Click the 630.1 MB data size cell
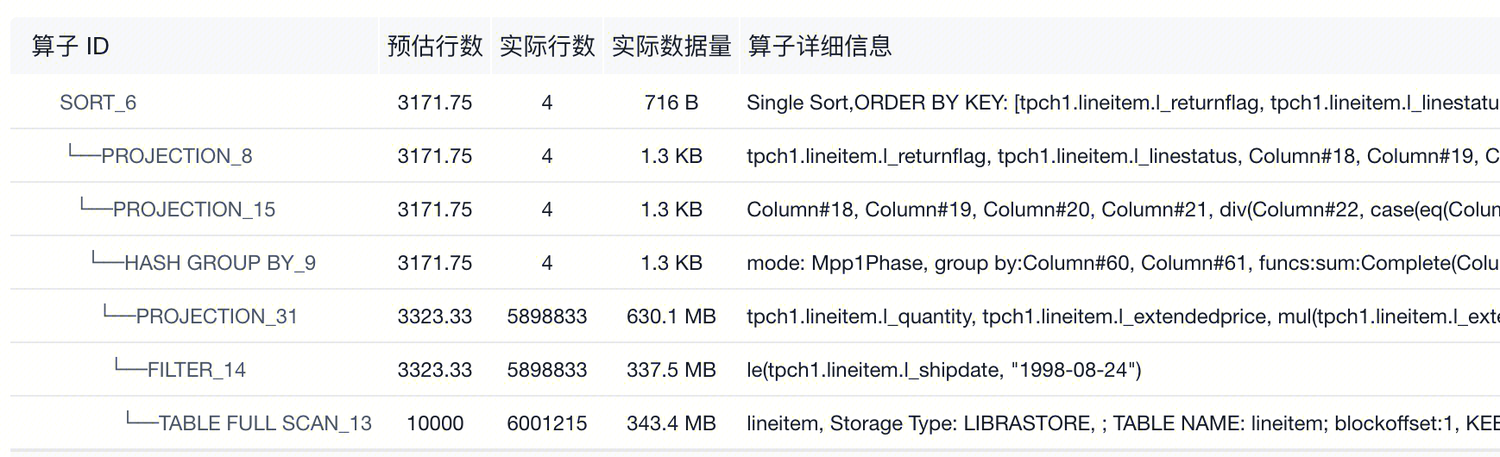This screenshot has height=457, width=1500. [671, 317]
